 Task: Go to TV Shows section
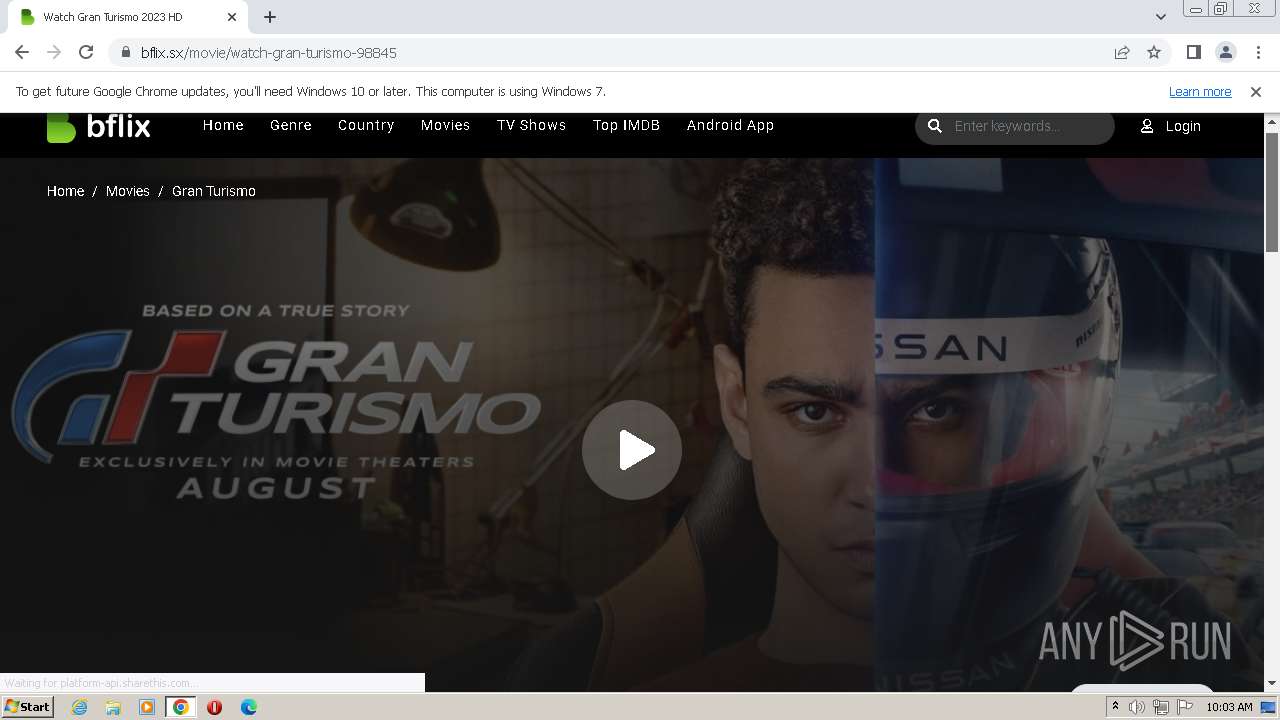[x=531, y=125]
